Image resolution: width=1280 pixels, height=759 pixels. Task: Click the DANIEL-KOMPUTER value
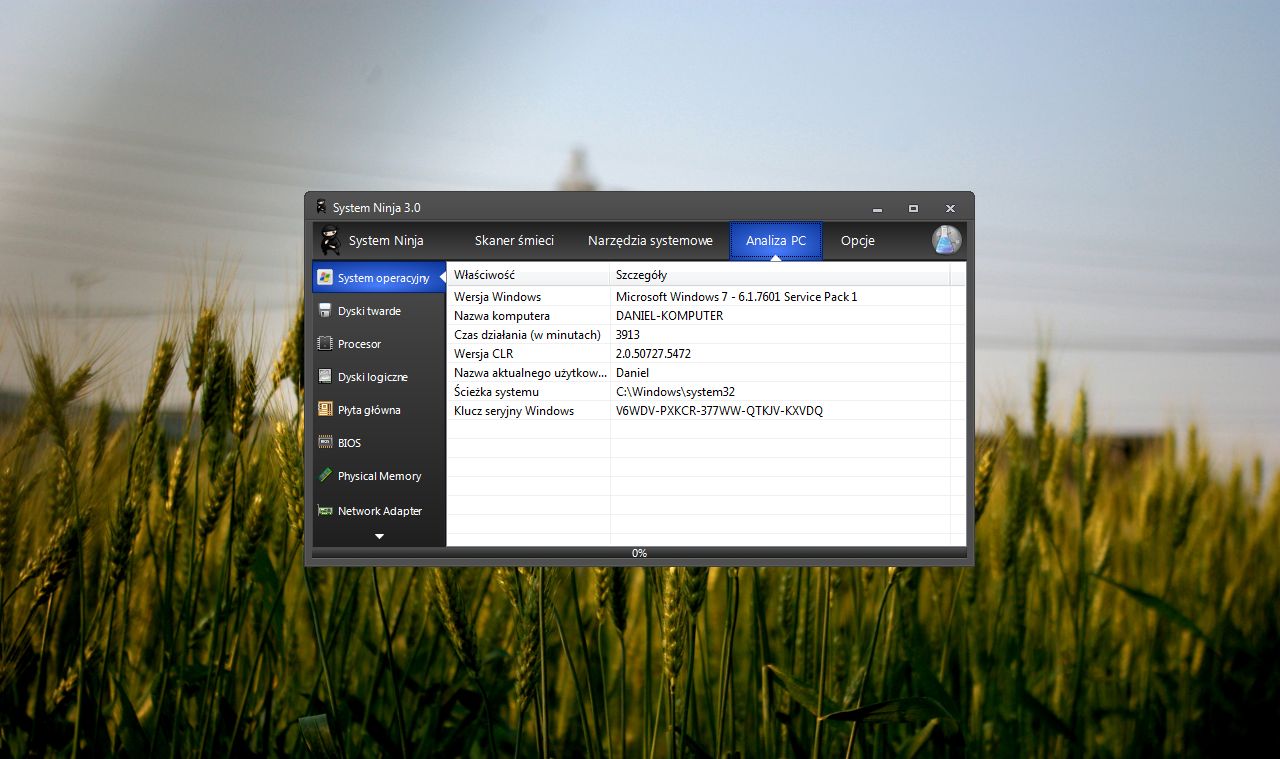click(x=669, y=316)
